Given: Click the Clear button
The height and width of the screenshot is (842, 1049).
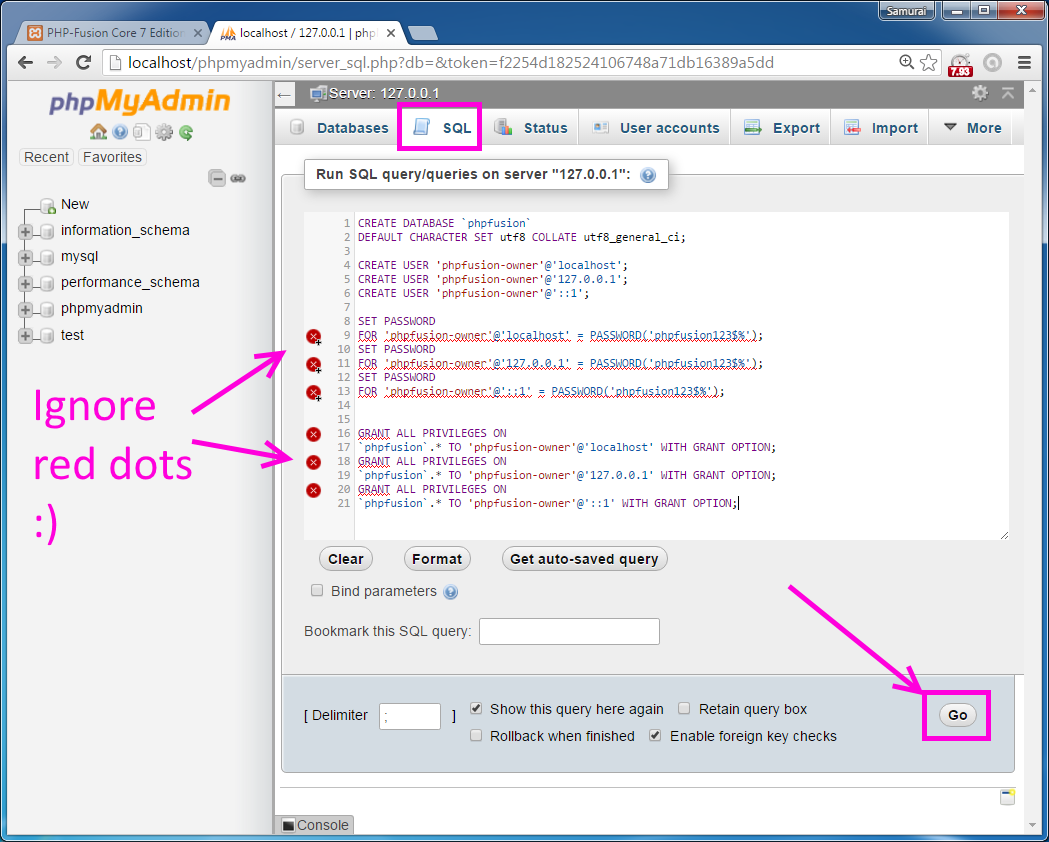Looking at the screenshot, I should (346, 559).
